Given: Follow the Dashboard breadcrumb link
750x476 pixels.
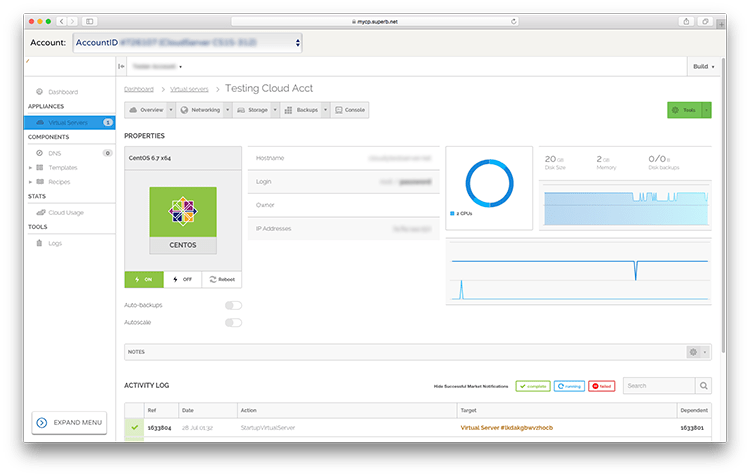Looking at the screenshot, I should (139, 89).
